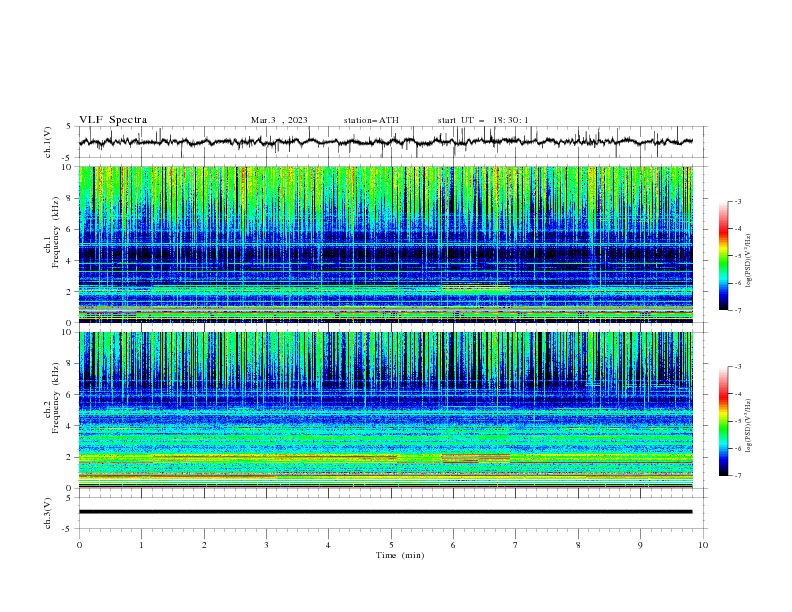This screenshot has height=612, width=792.
Task: Click the ch.1 "Frequency (kHz)" axis label
Action: pyautogui.click(x=56, y=233)
